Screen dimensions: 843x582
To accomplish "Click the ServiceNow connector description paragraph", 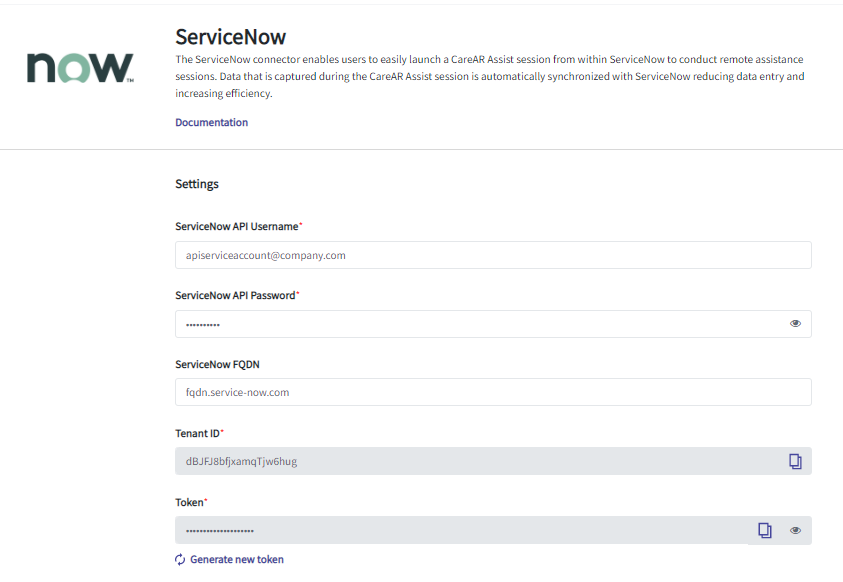I will coord(490,76).
